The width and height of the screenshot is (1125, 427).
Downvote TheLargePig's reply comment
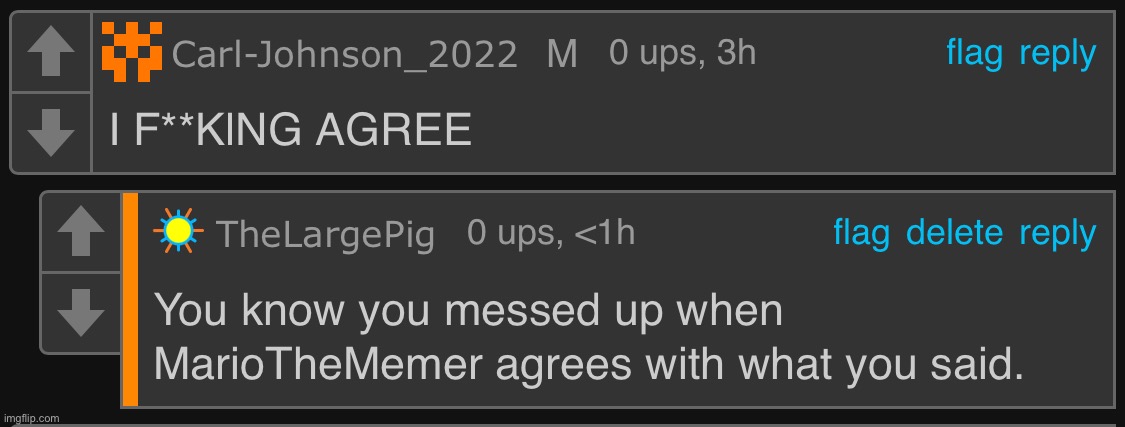pos(80,312)
